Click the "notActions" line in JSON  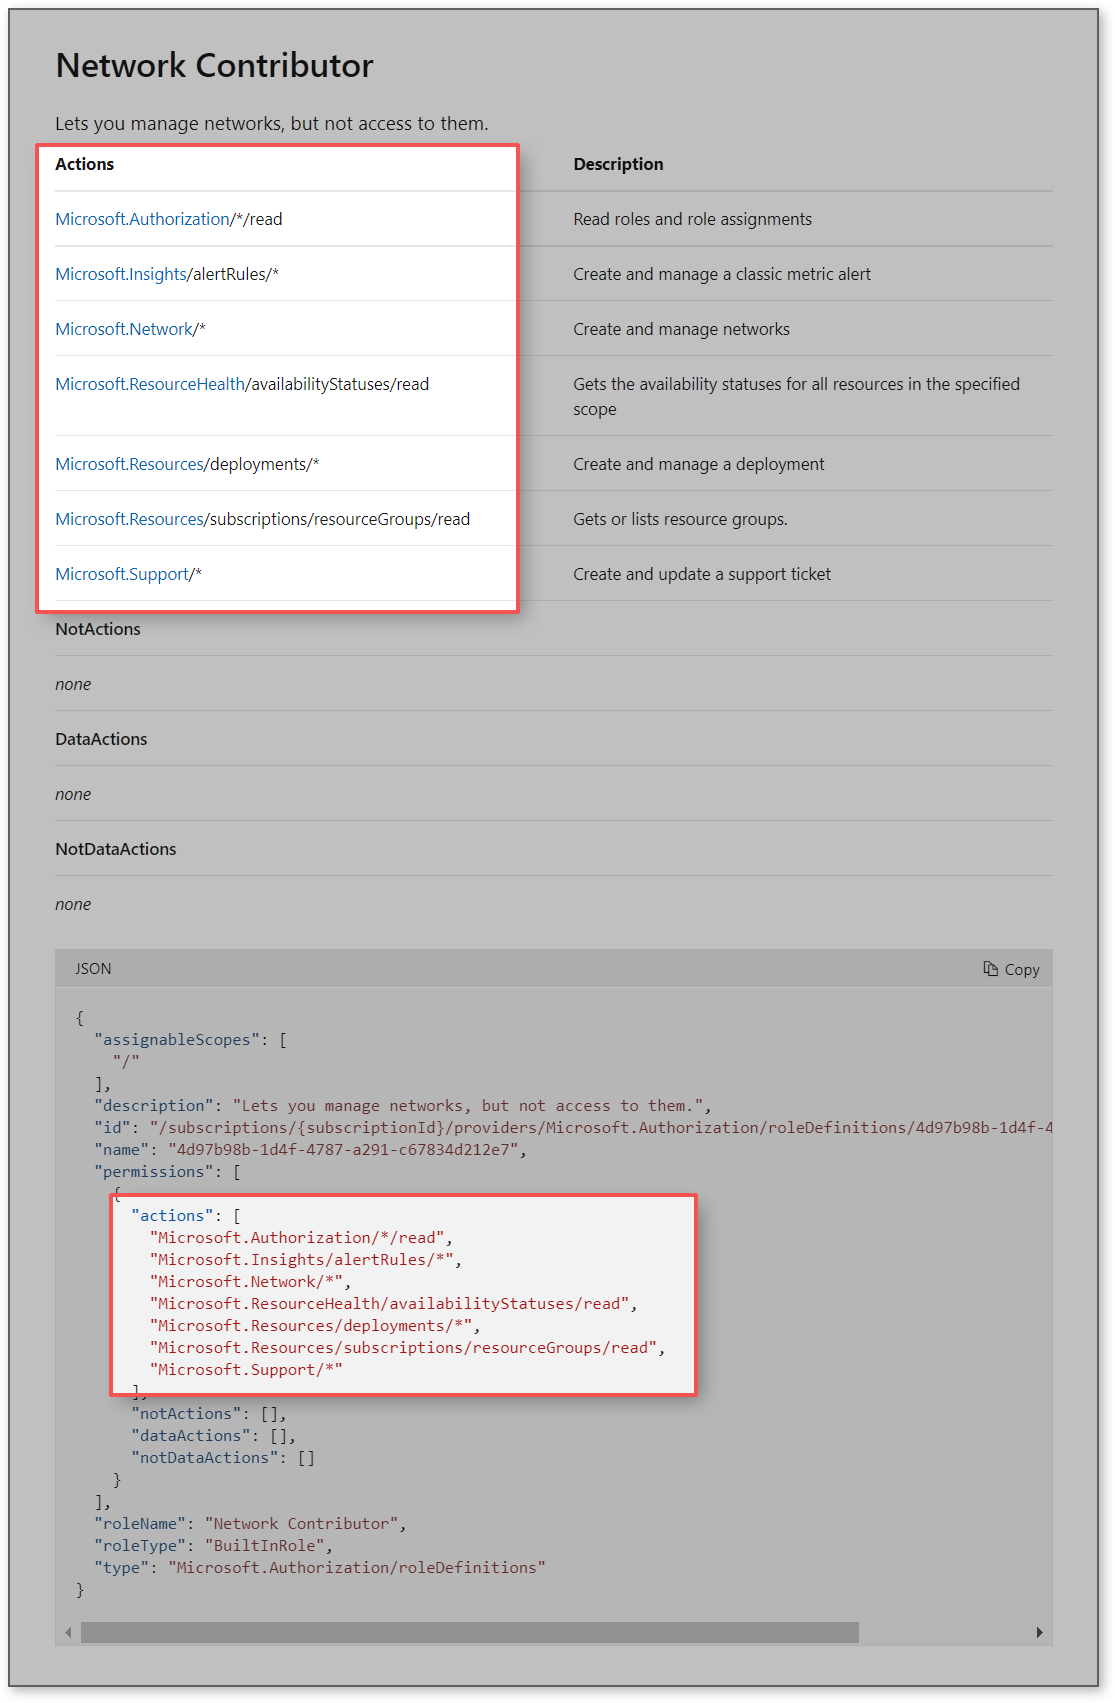click(209, 1414)
